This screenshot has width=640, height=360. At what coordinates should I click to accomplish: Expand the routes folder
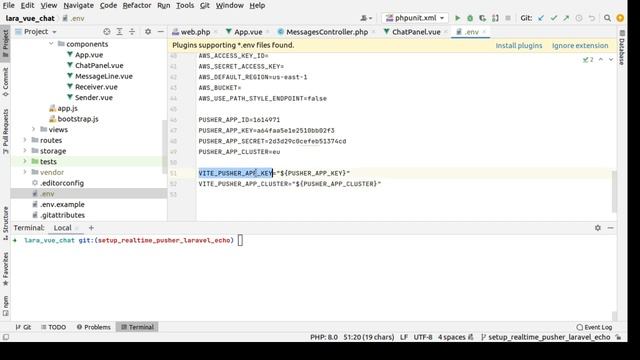point(25,140)
